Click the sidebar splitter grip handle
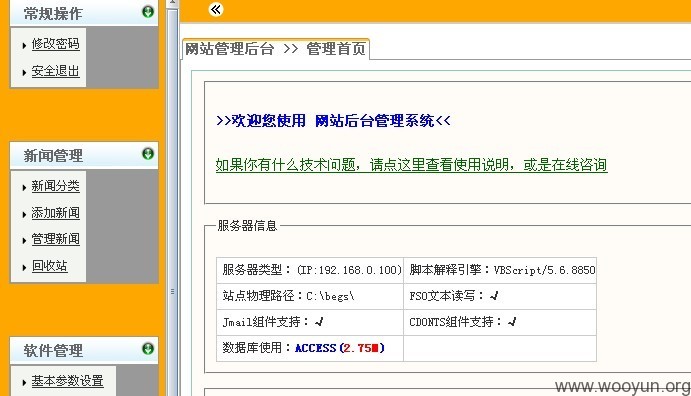691x396 pixels. [172, 291]
